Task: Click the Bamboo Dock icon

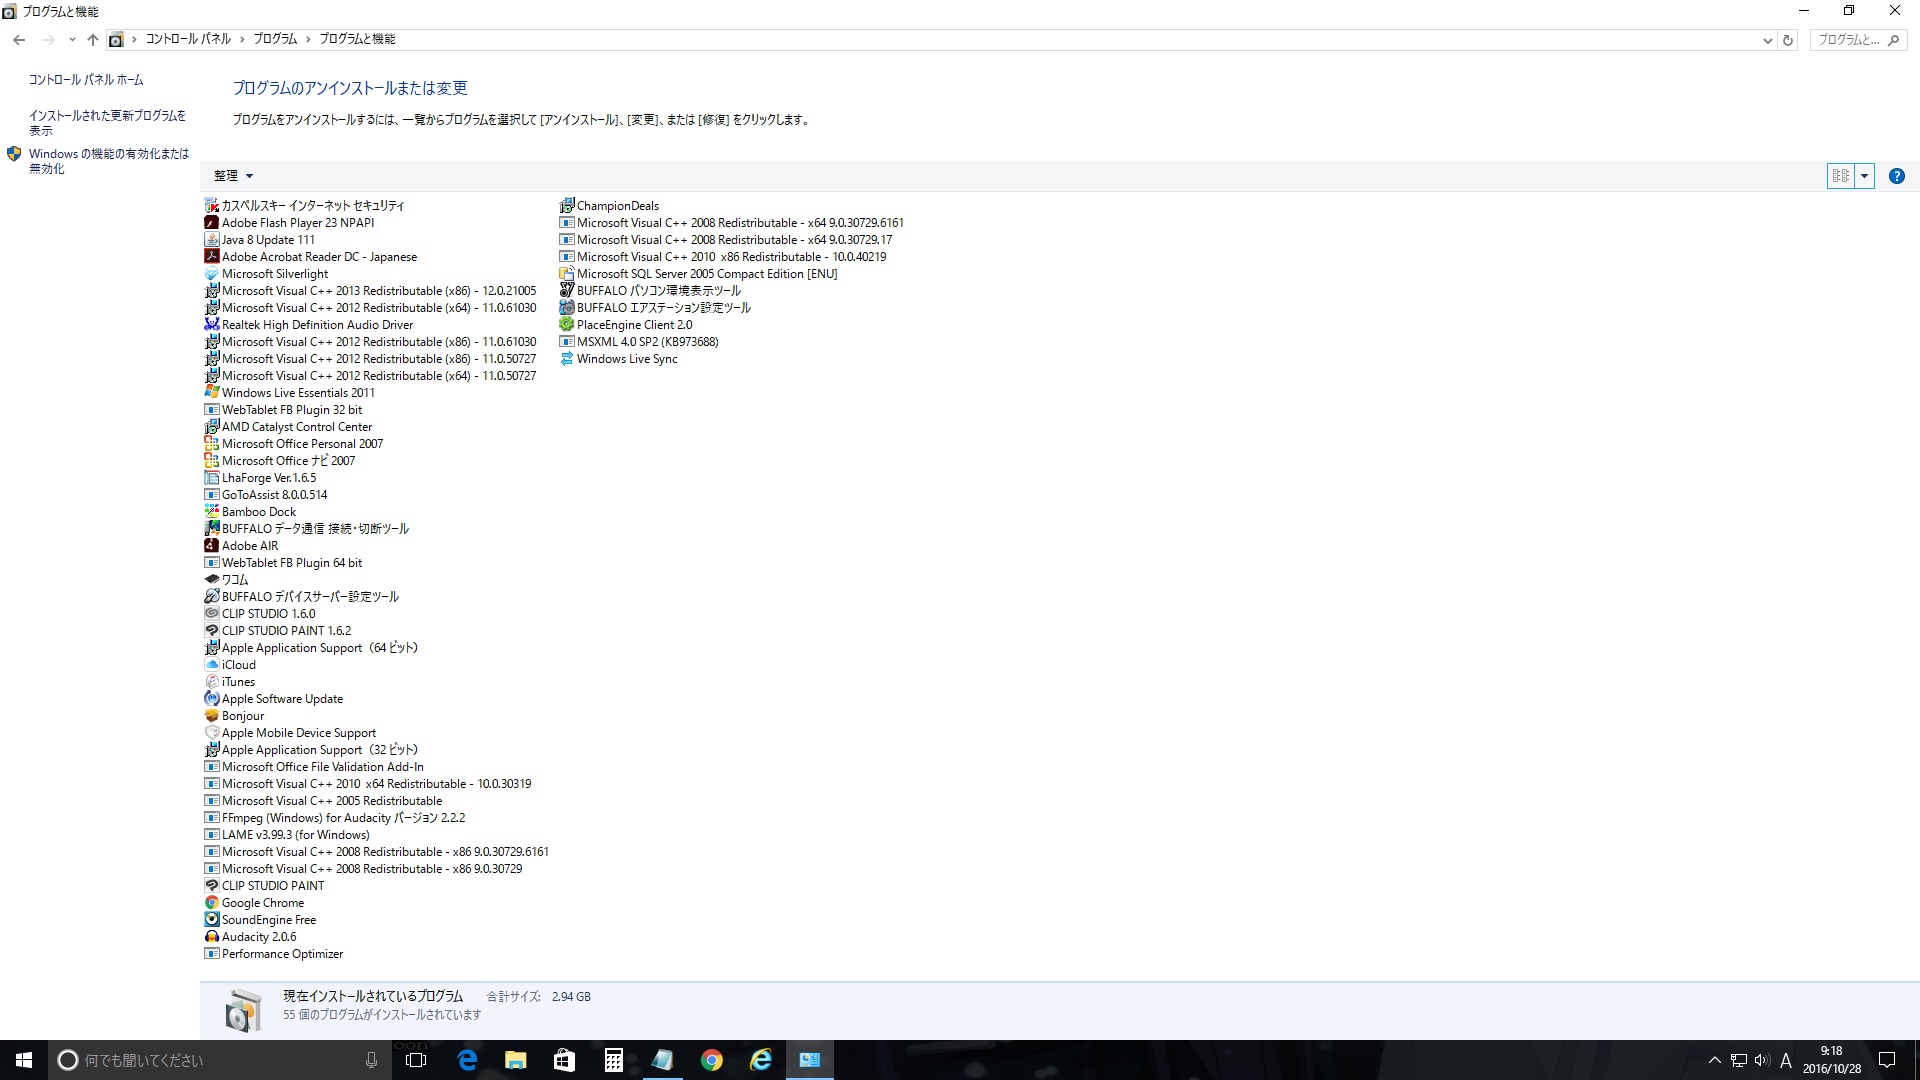Action: click(x=212, y=512)
